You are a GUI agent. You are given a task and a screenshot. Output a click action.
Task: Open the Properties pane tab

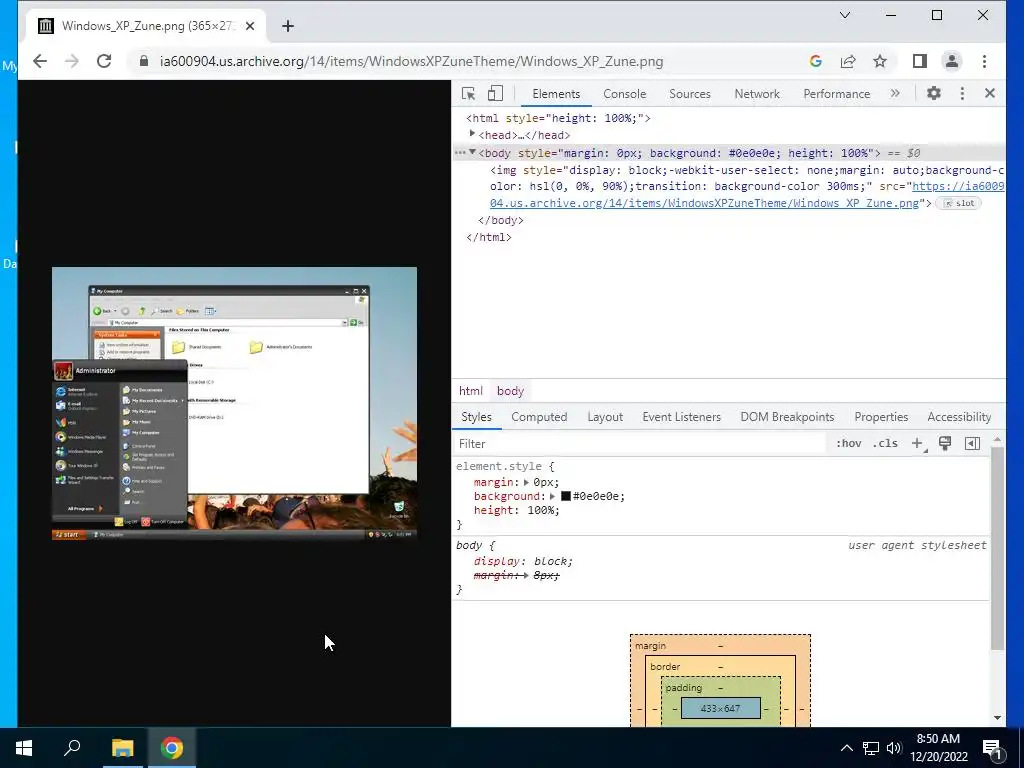click(881, 417)
